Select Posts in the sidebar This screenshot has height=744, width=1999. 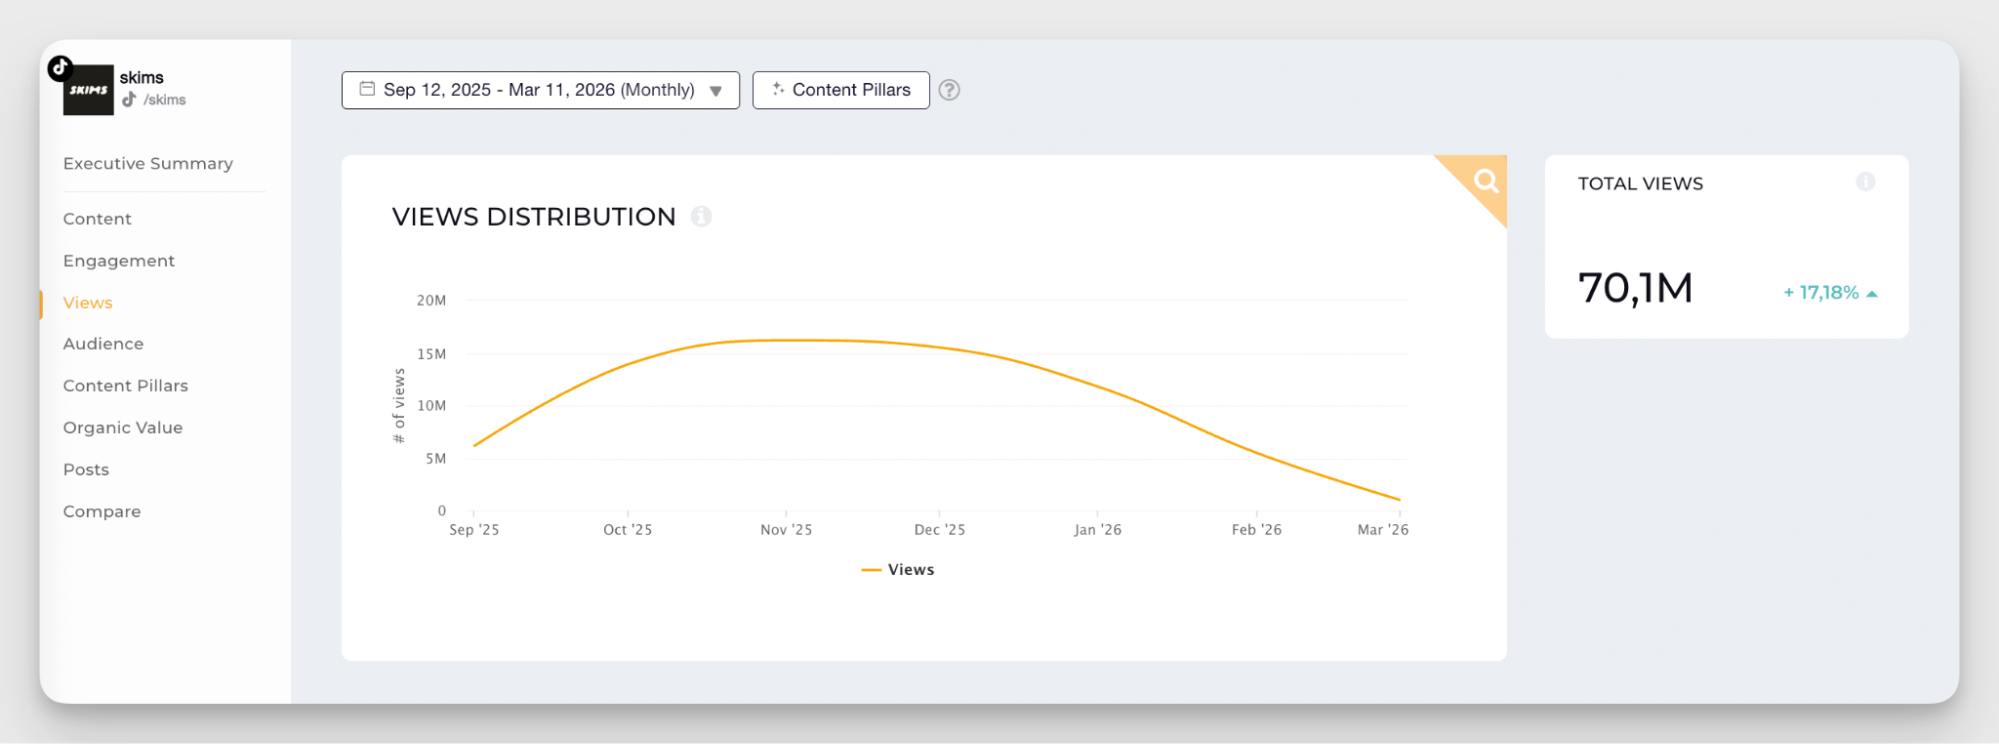[86, 470]
